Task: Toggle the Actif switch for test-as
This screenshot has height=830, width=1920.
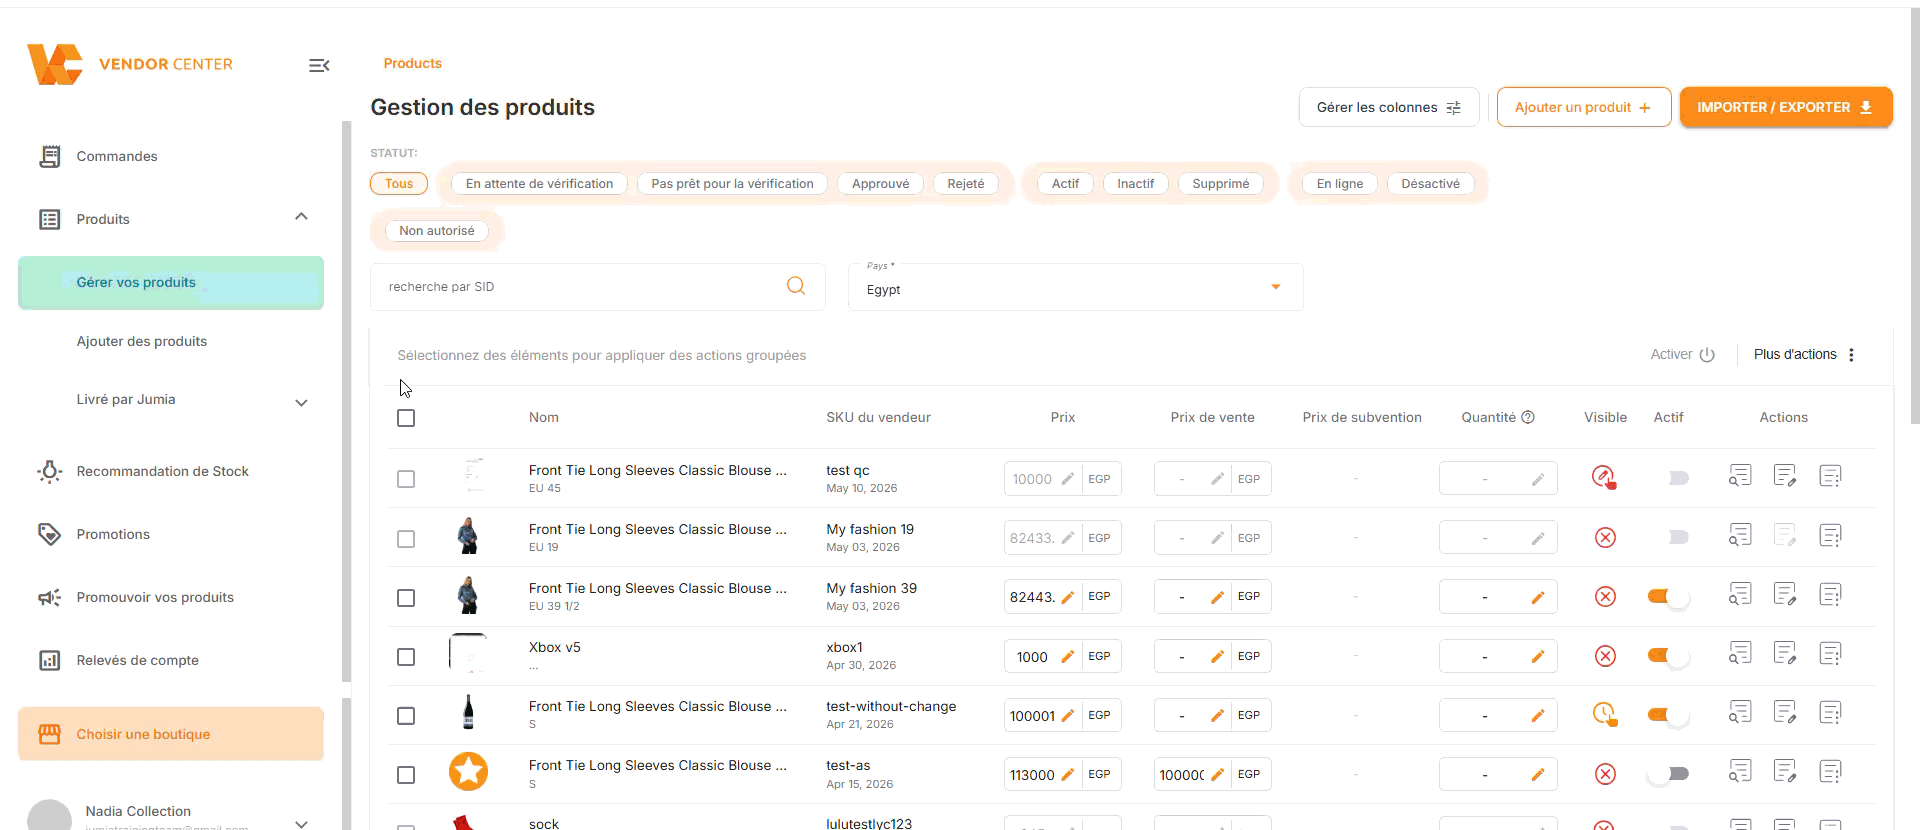Action: tap(1668, 774)
